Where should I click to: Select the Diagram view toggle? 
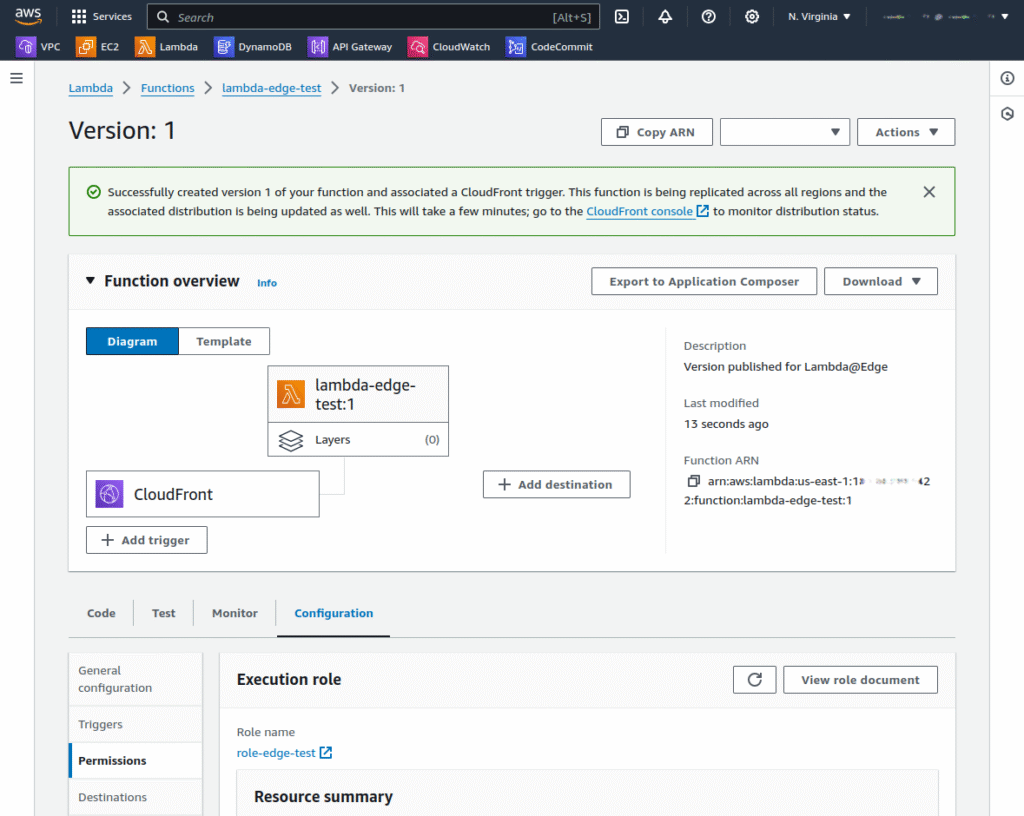(x=132, y=341)
